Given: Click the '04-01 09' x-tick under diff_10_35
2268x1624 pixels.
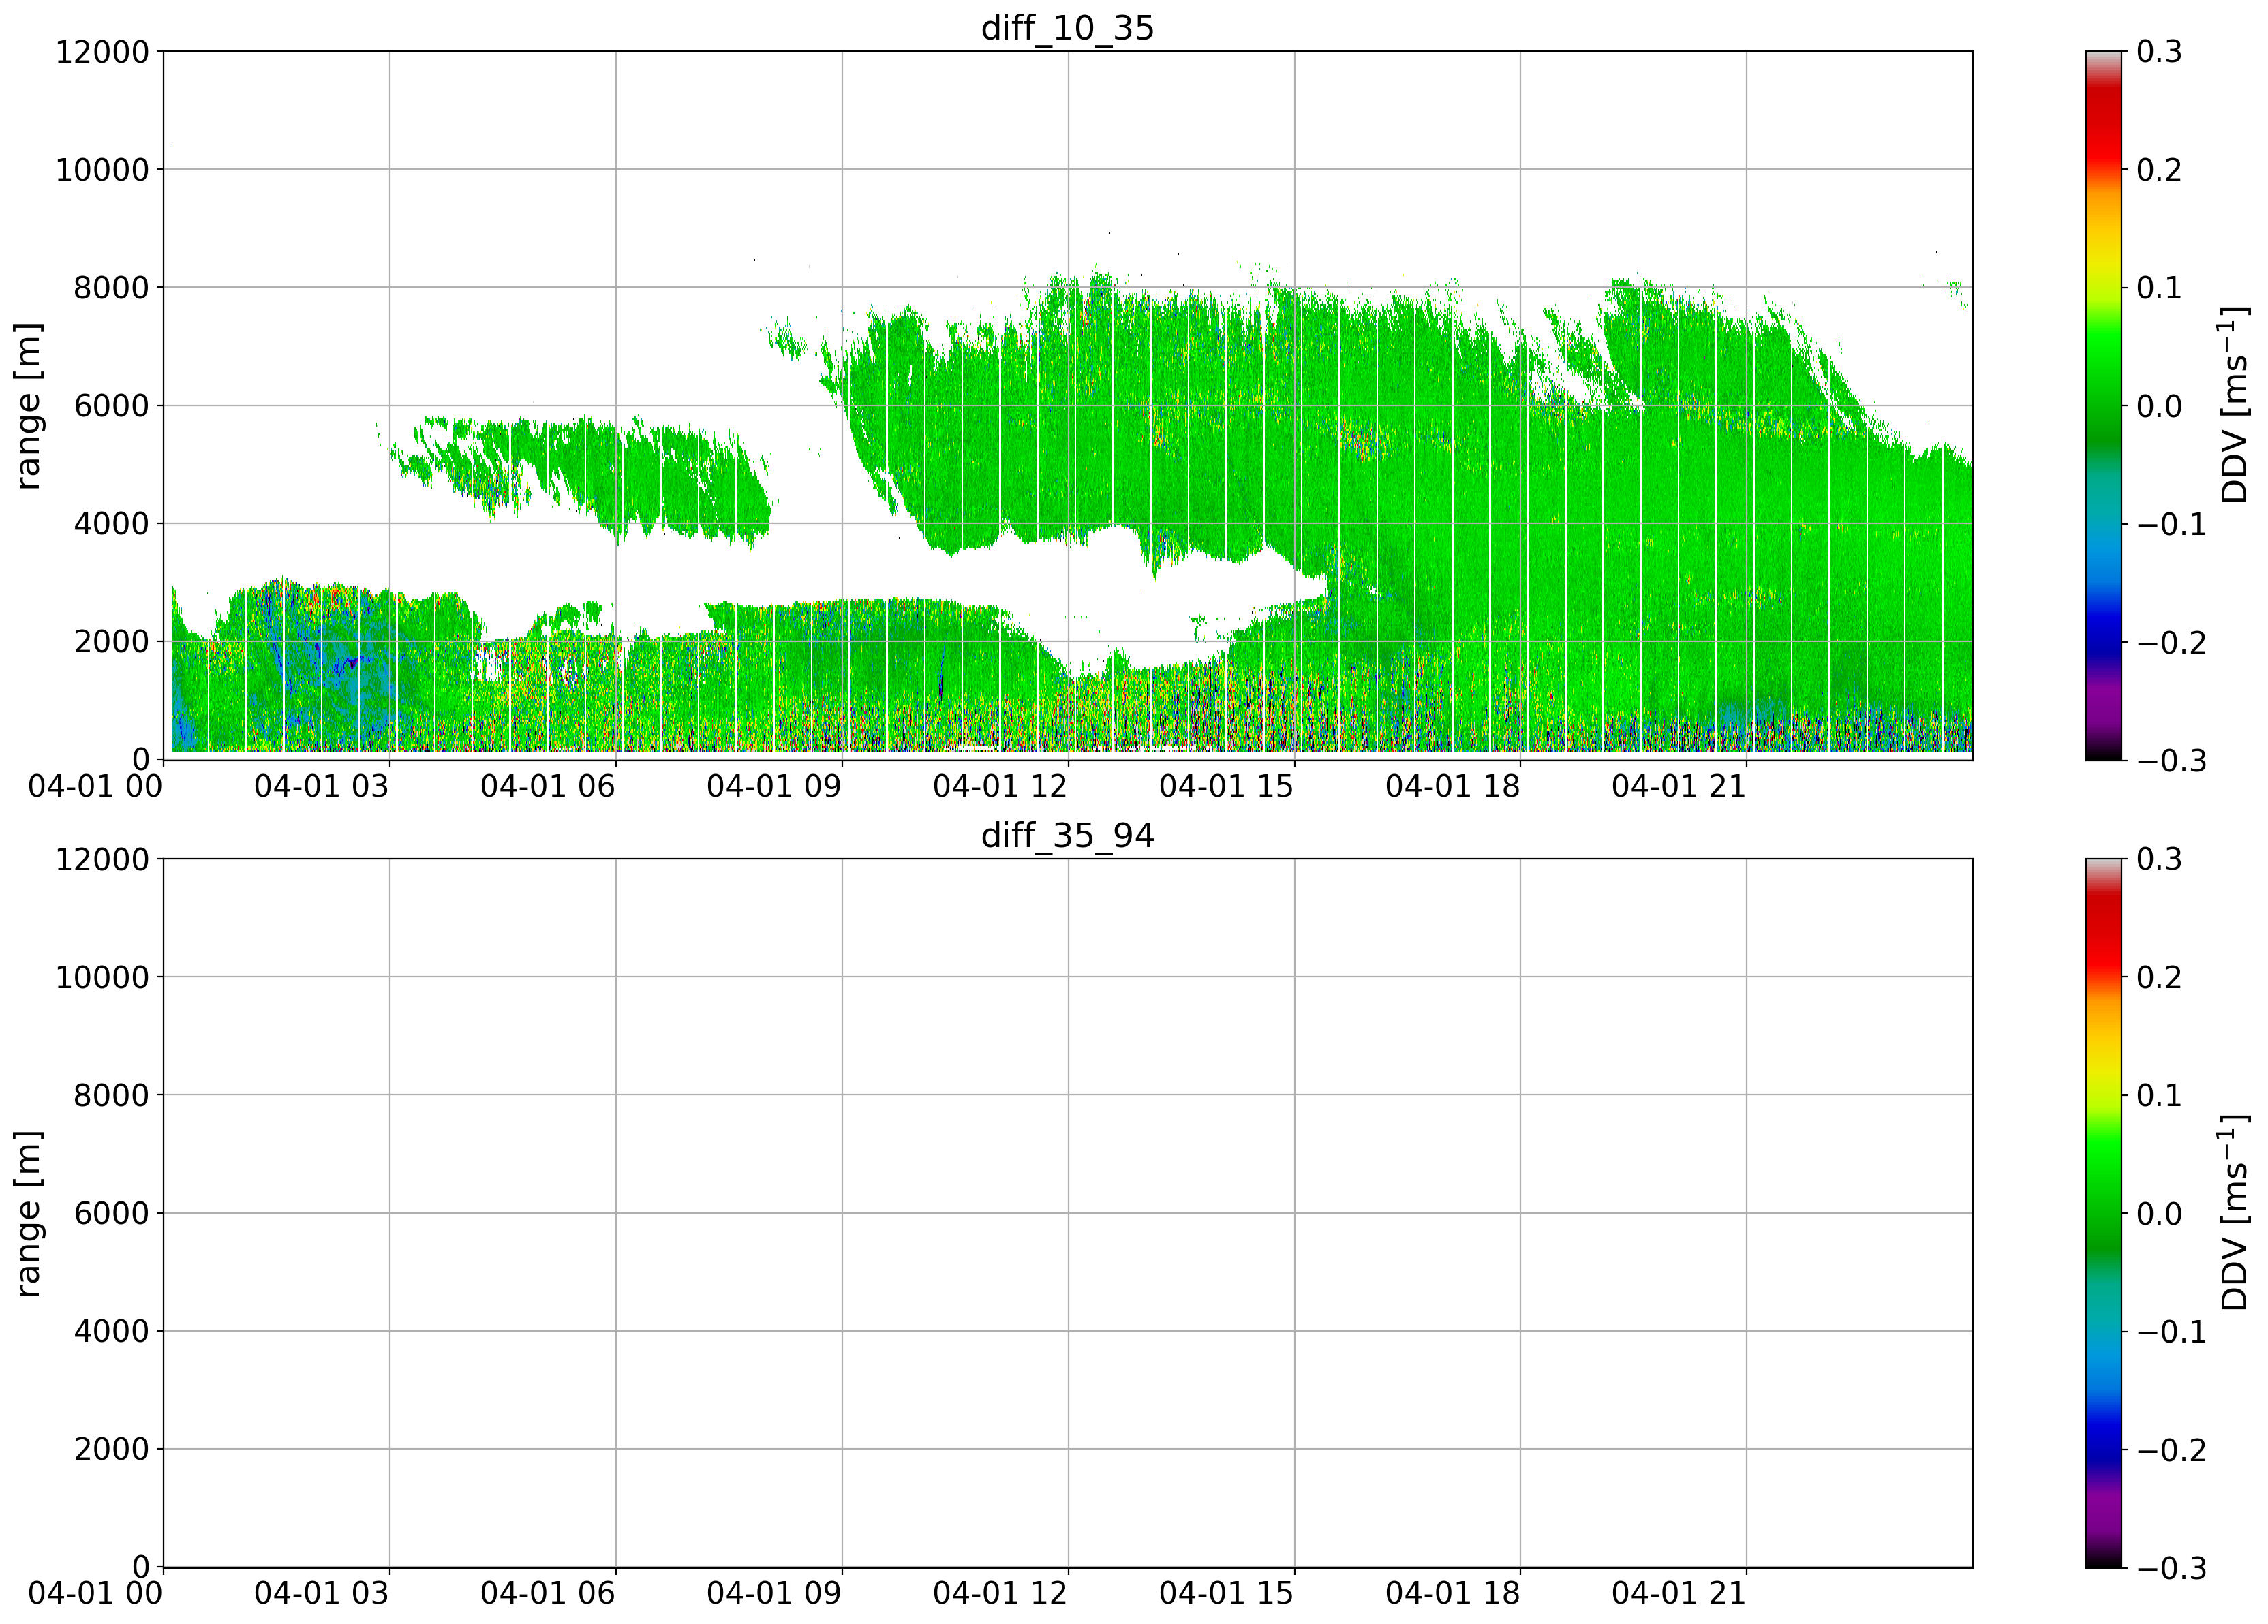Looking at the screenshot, I should point(774,786).
